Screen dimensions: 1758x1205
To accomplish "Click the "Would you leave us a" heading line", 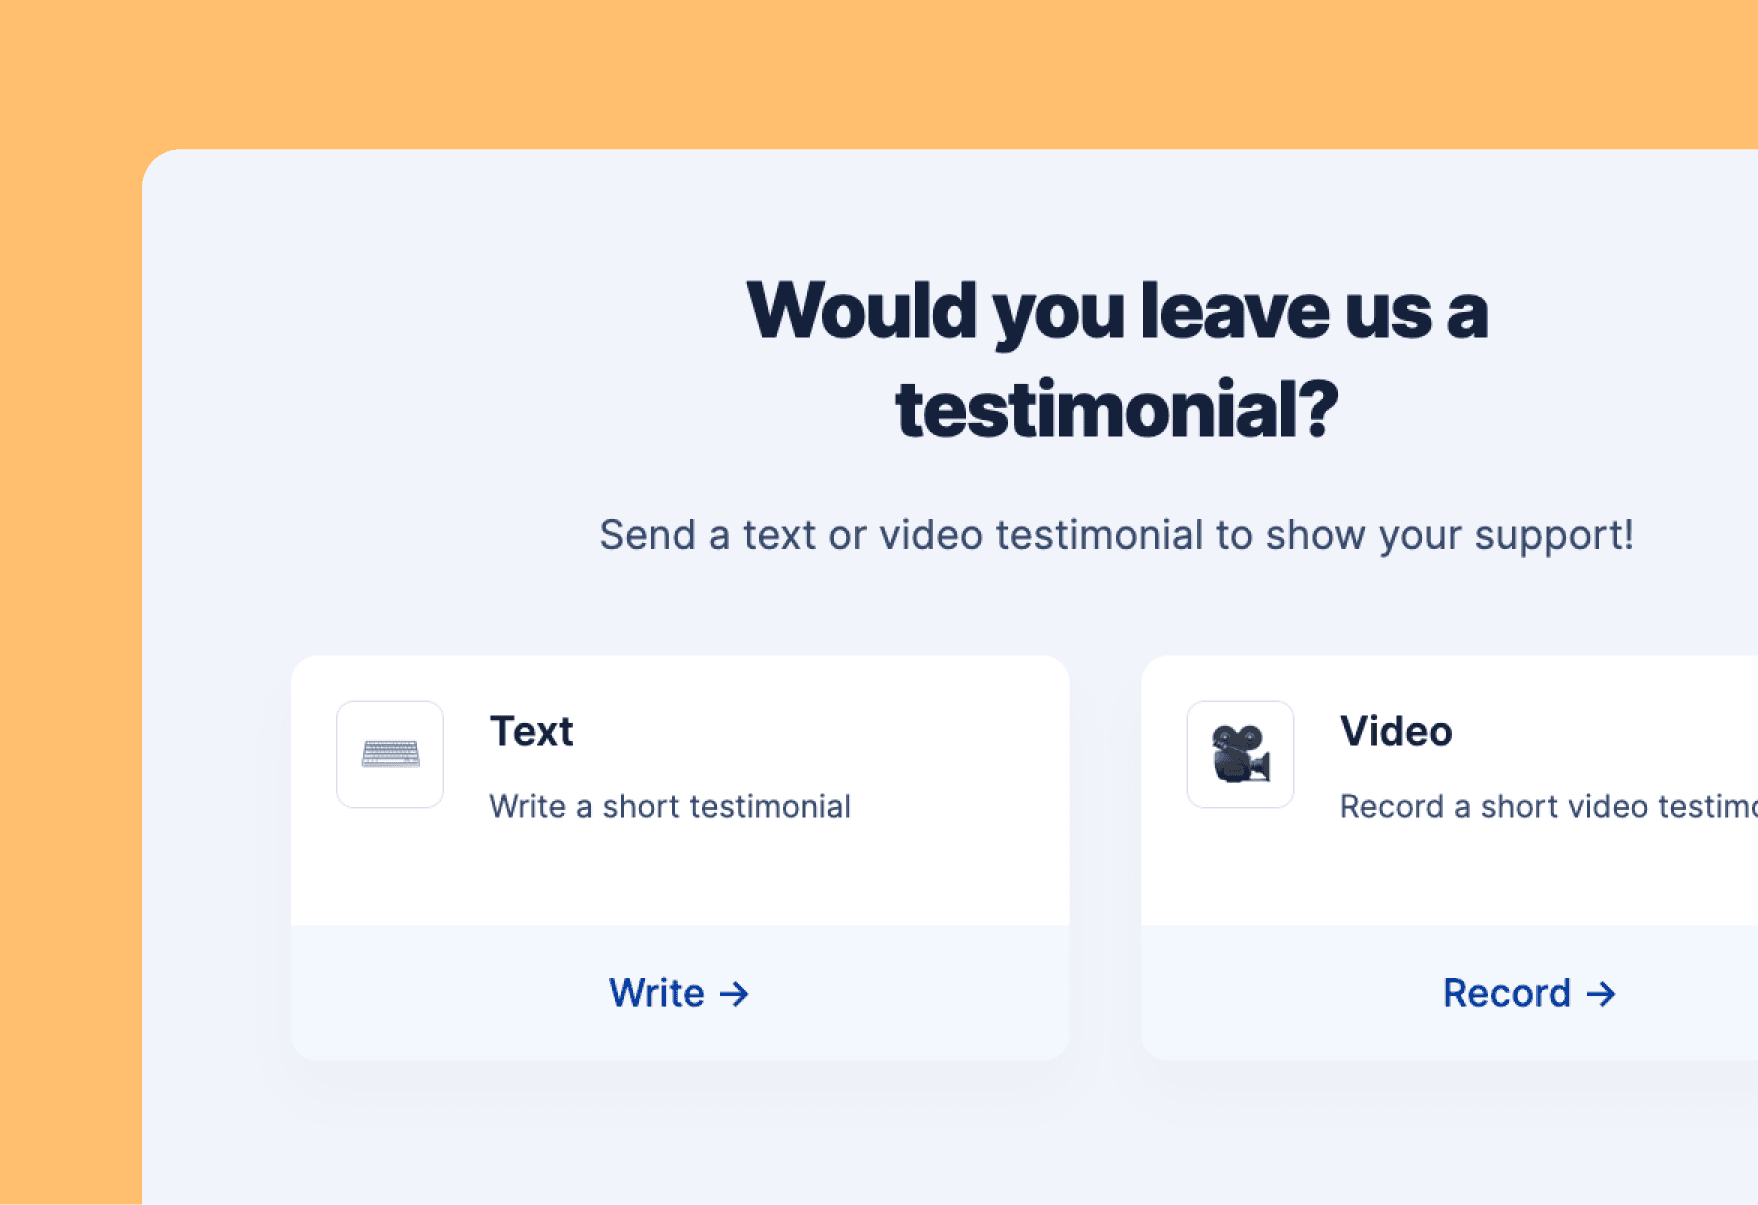I will pos(1116,312).
